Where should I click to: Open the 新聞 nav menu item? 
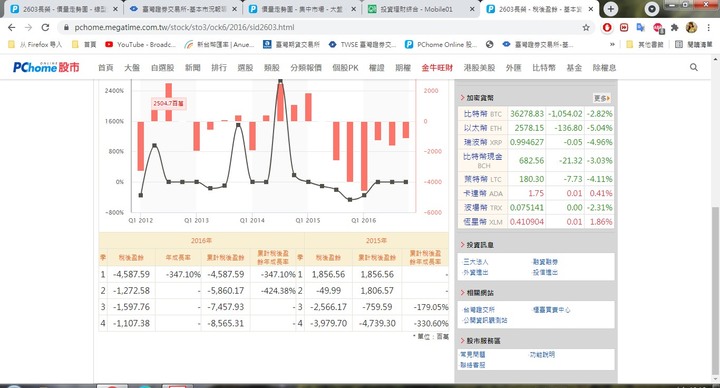(193, 67)
